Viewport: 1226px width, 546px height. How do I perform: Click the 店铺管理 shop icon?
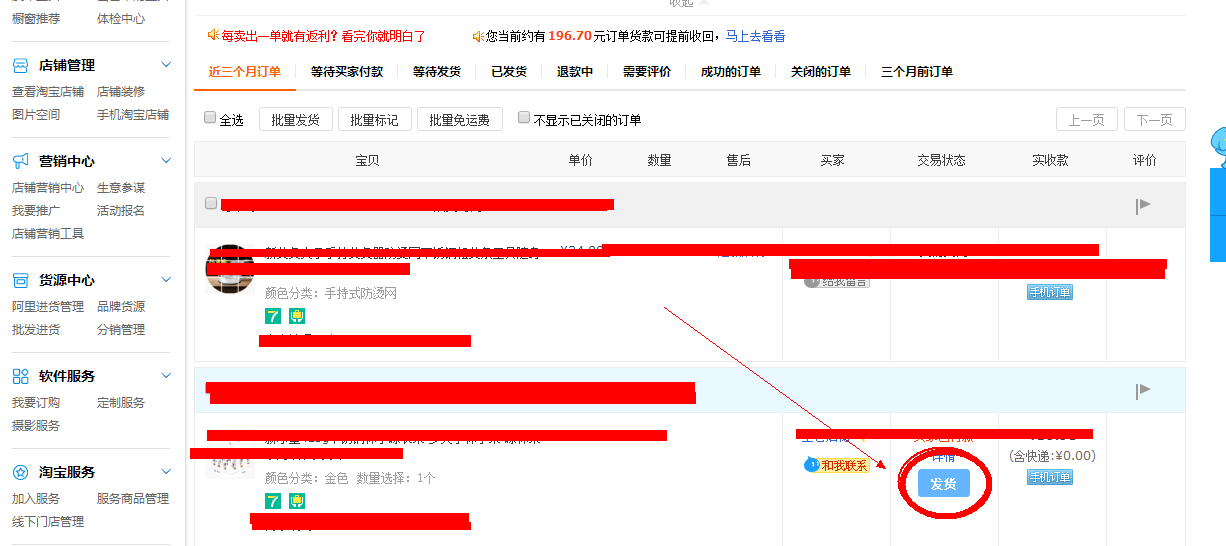coord(20,65)
